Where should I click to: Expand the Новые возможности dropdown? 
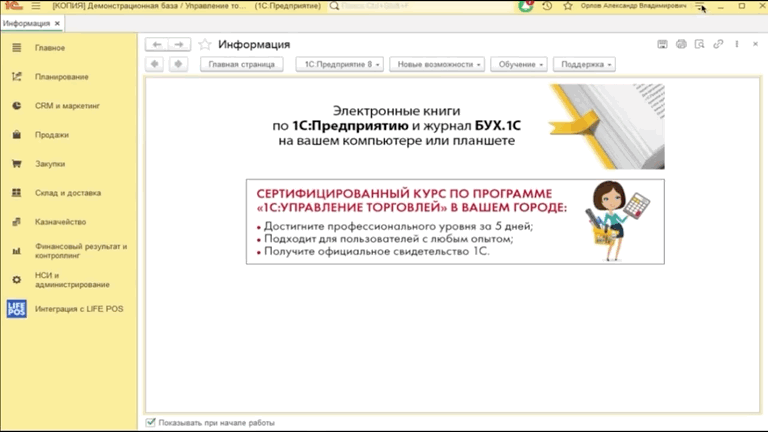click(437, 64)
